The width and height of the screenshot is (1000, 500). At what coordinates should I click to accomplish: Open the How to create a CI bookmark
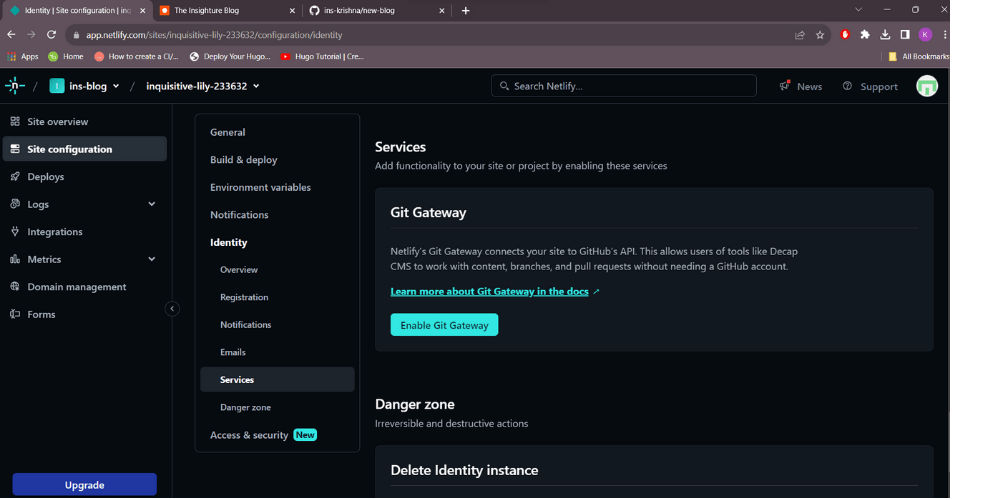coord(136,56)
